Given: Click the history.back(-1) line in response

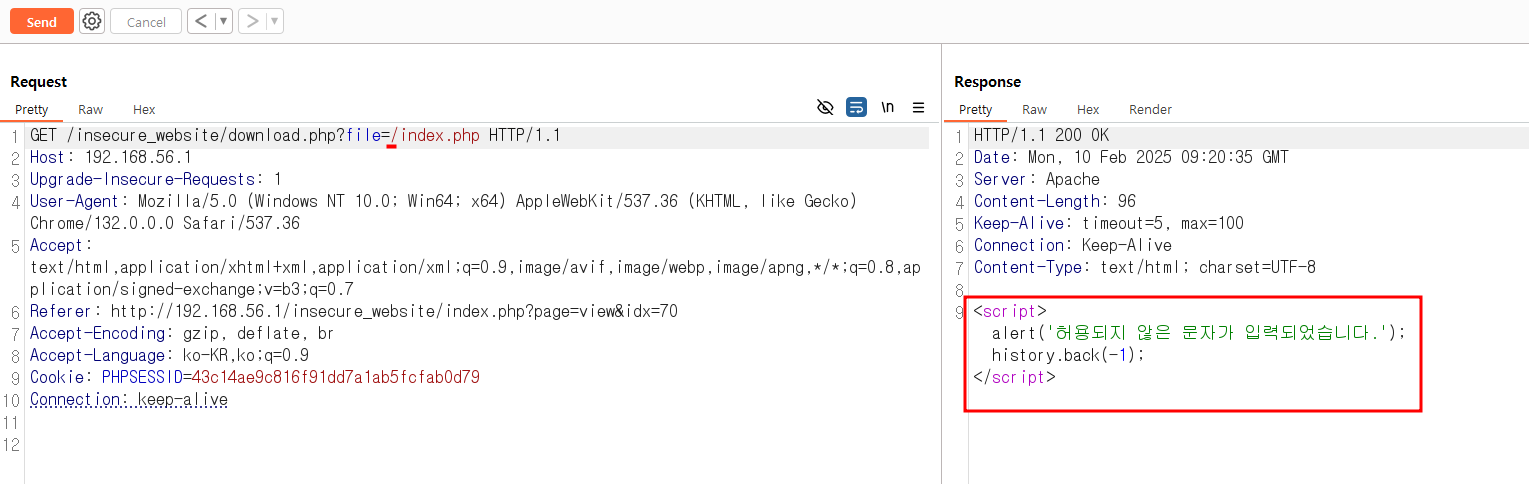Looking at the screenshot, I should coord(1068,356).
